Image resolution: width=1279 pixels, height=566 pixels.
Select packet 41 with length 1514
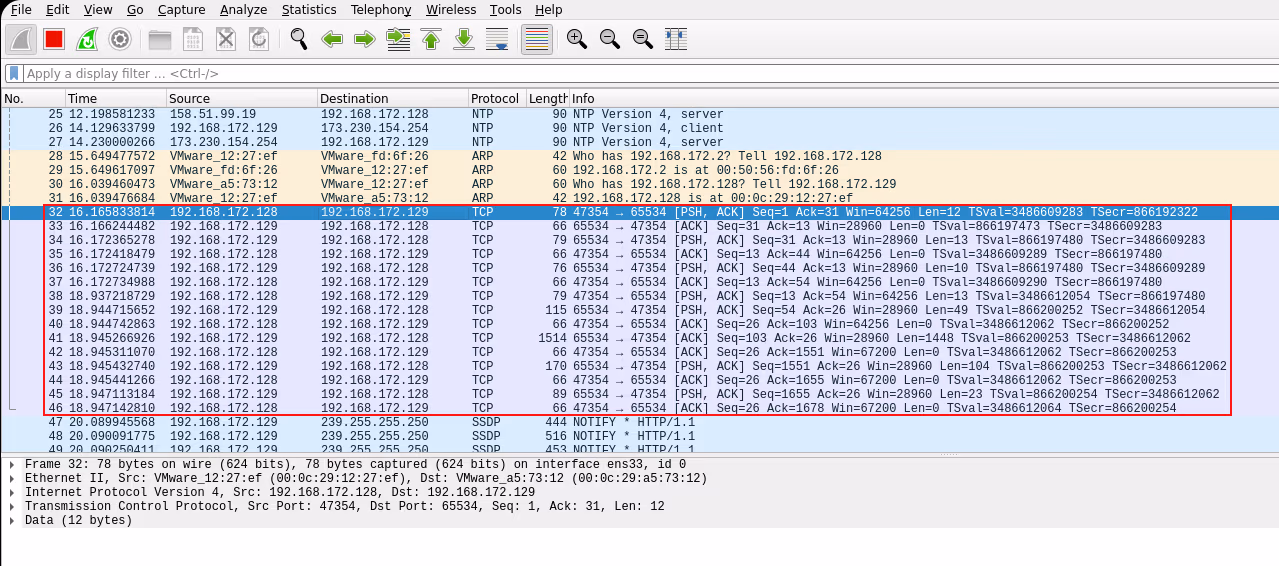click(x=640, y=338)
